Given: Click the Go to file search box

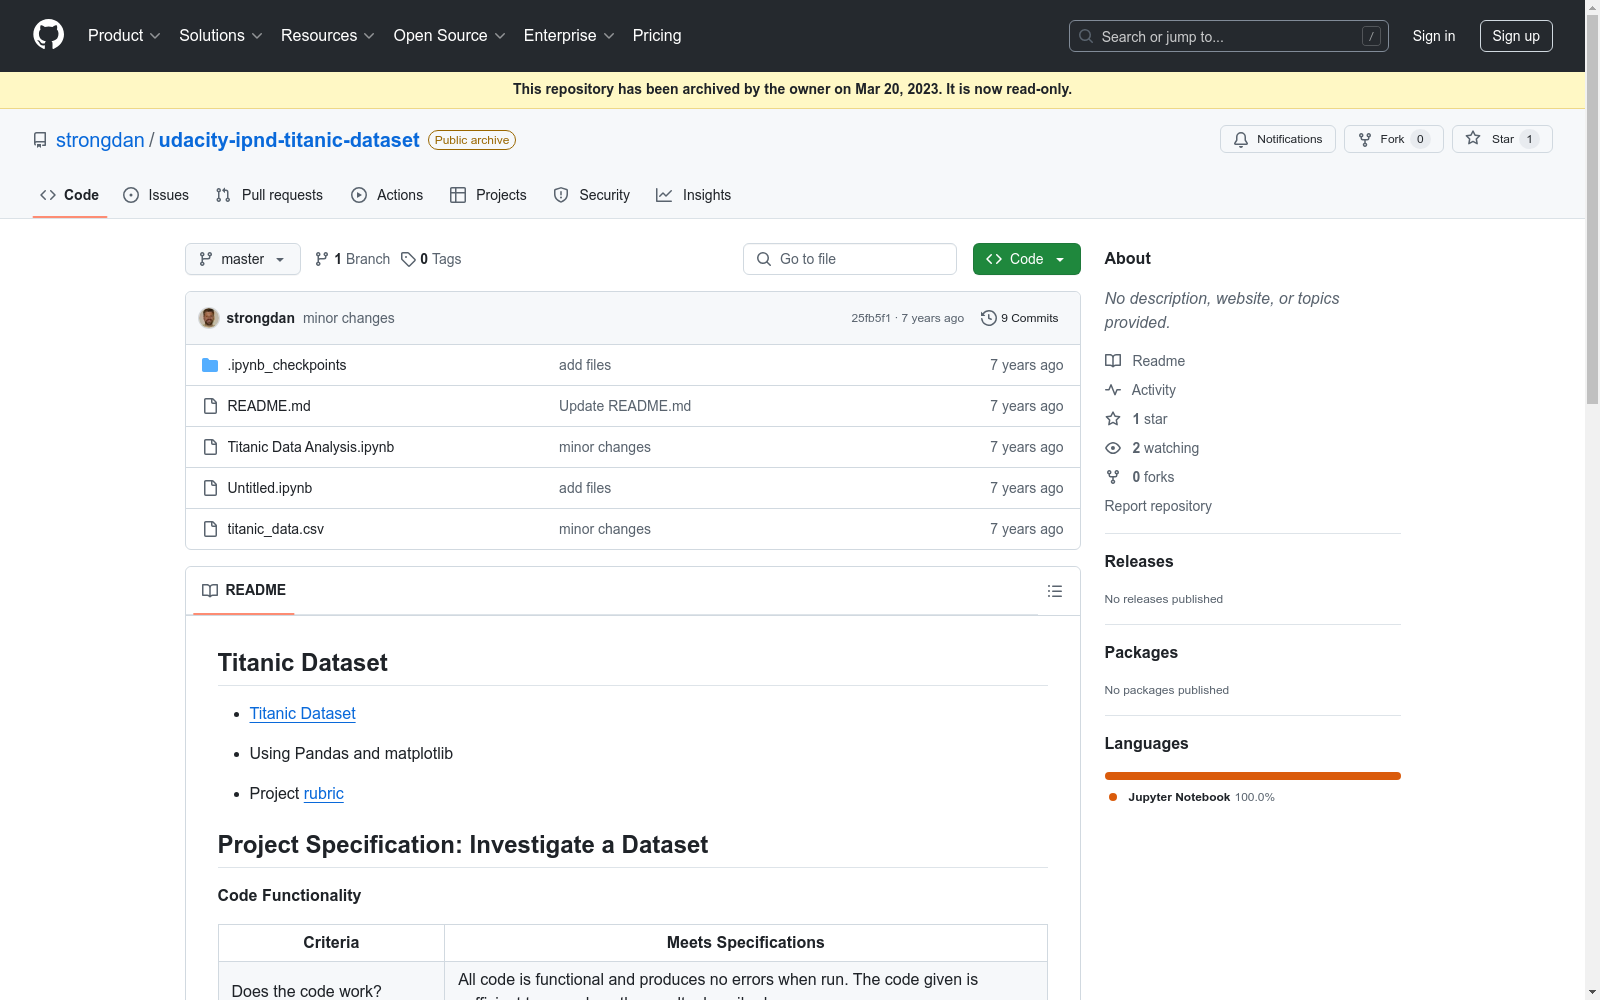Looking at the screenshot, I should (x=850, y=259).
